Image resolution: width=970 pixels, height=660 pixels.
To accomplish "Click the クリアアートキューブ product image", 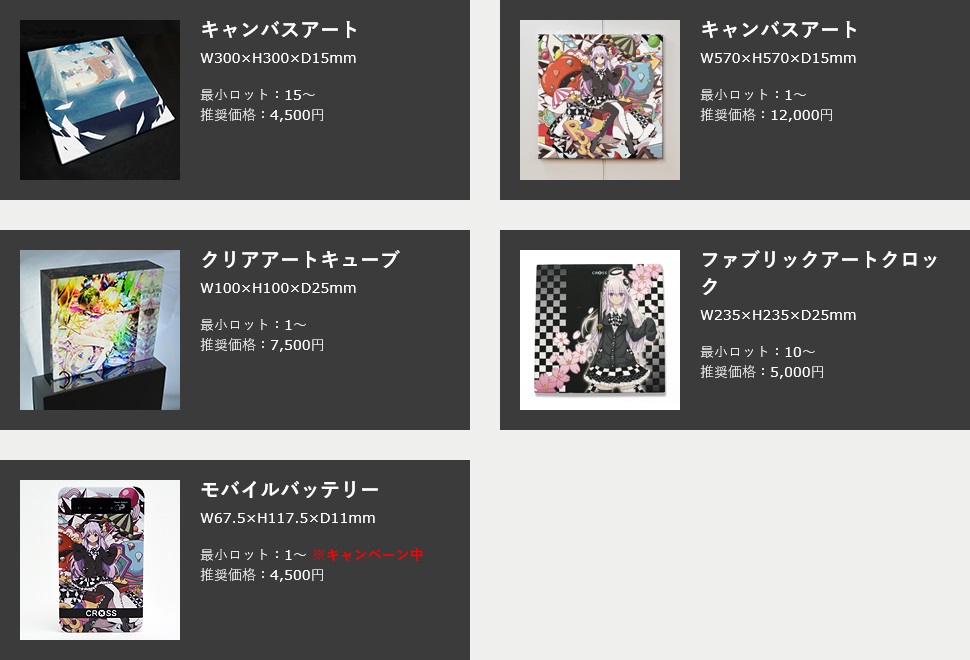I will [x=100, y=330].
